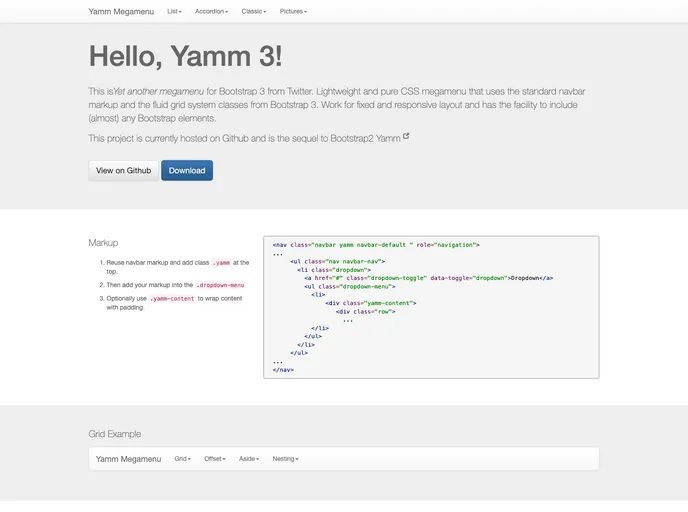Viewport: 688px width, 512px height.
Task: Expand the Classic dropdown menu
Action: click(x=254, y=11)
